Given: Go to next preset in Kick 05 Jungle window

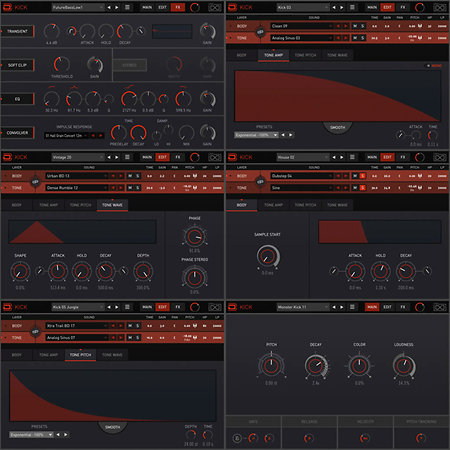Looking at the screenshot, I should coord(117,307).
